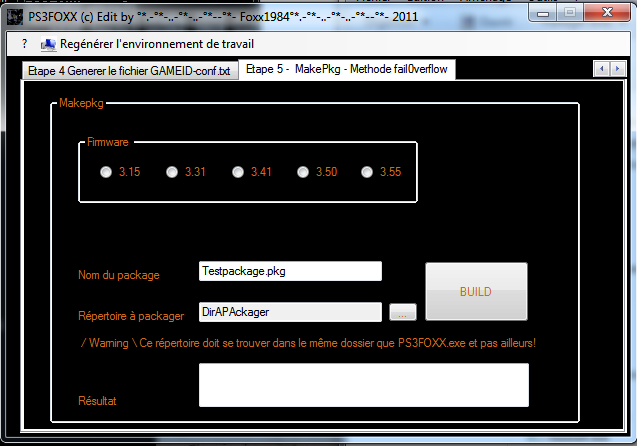Select the Etape 5 MakePkg tab
Viewport: 637px width, 446px height.
coord(347,69)
